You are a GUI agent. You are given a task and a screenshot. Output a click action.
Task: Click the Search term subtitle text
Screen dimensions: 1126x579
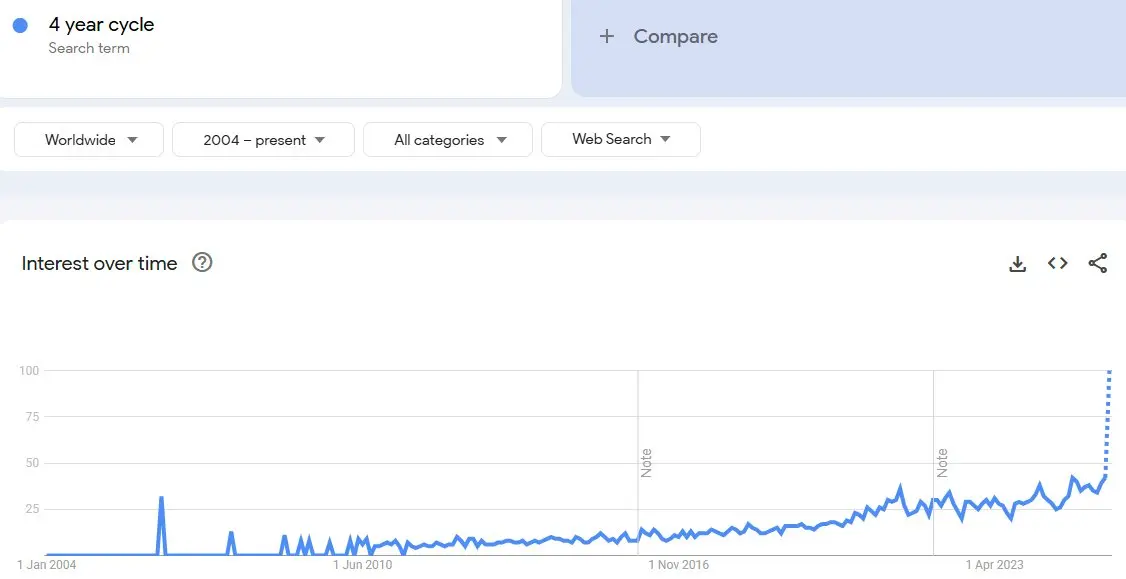(89, 48)
